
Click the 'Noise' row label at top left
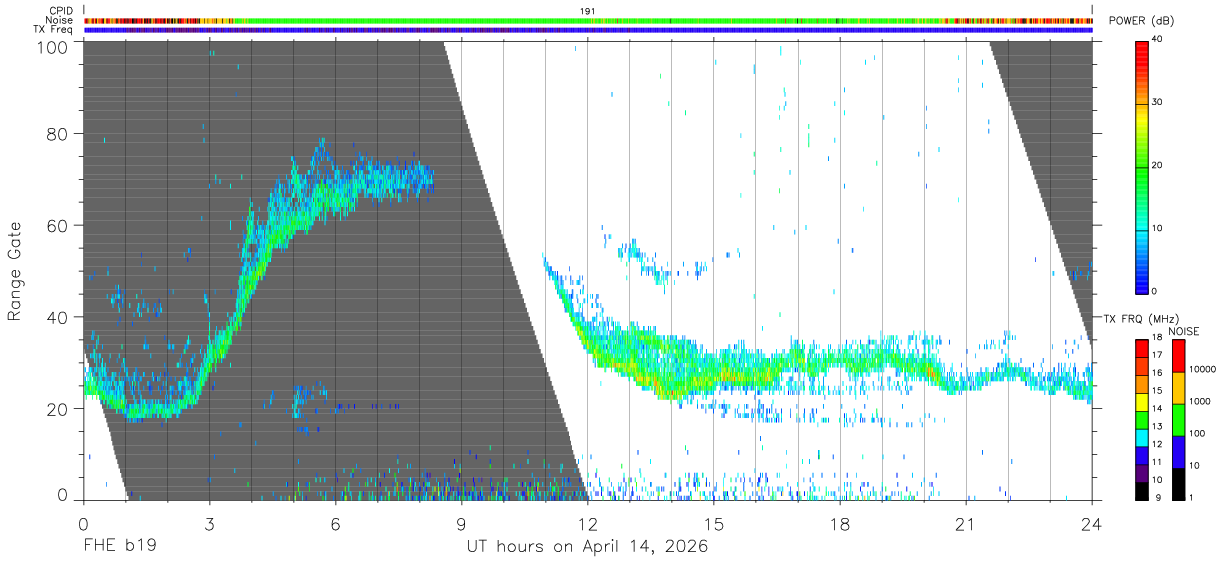point(59,20)
